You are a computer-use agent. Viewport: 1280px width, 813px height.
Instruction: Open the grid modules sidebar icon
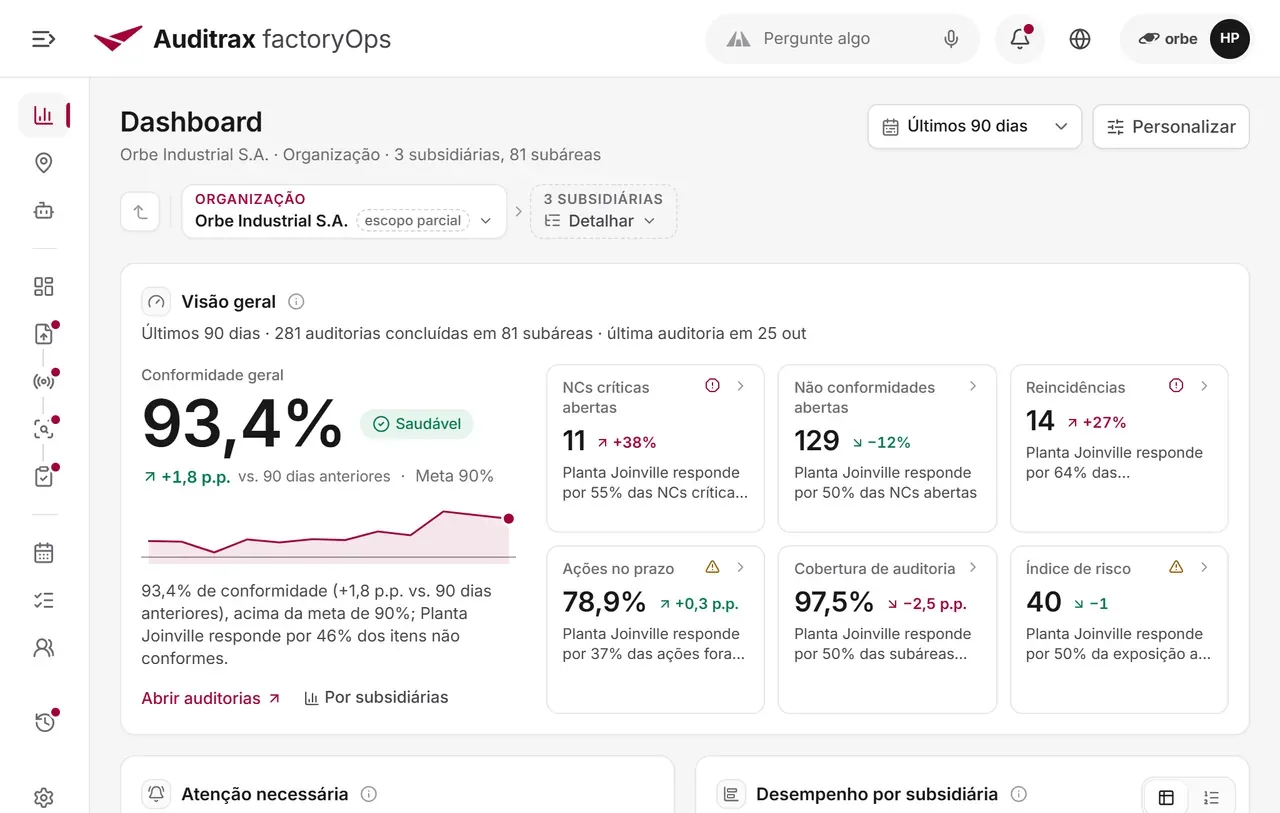pos(43,287)
